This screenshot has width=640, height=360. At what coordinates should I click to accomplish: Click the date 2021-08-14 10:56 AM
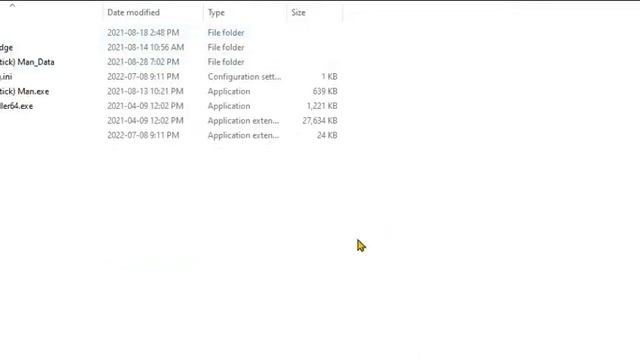146,47
